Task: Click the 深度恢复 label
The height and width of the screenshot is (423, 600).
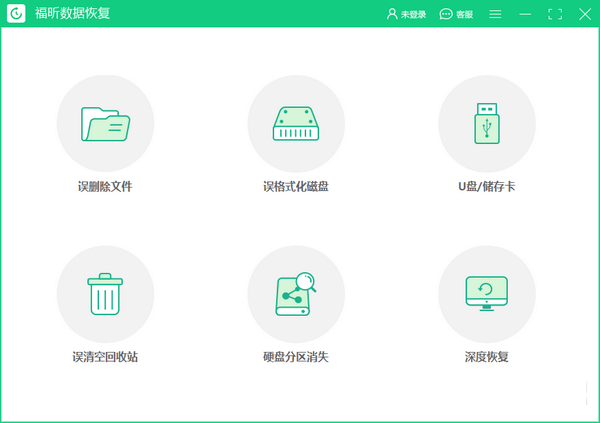Action: point(486,357)
